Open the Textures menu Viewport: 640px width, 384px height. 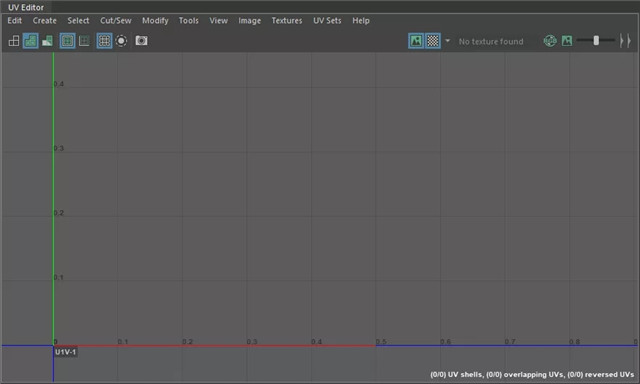(287, 20)
